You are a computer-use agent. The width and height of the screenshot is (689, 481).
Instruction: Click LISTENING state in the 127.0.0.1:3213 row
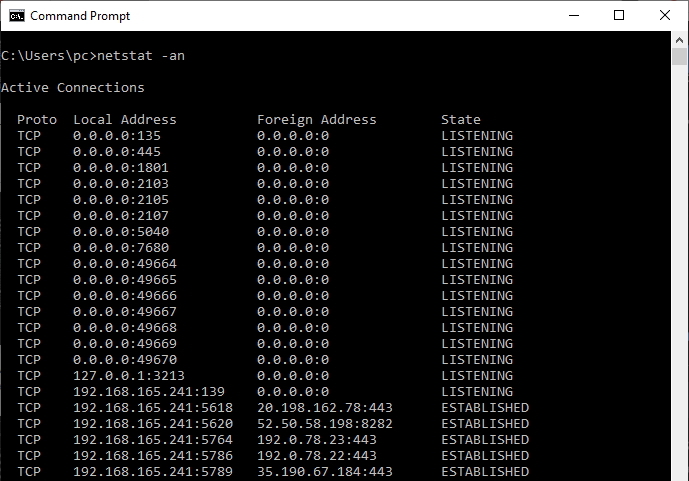tap(477, 376)
